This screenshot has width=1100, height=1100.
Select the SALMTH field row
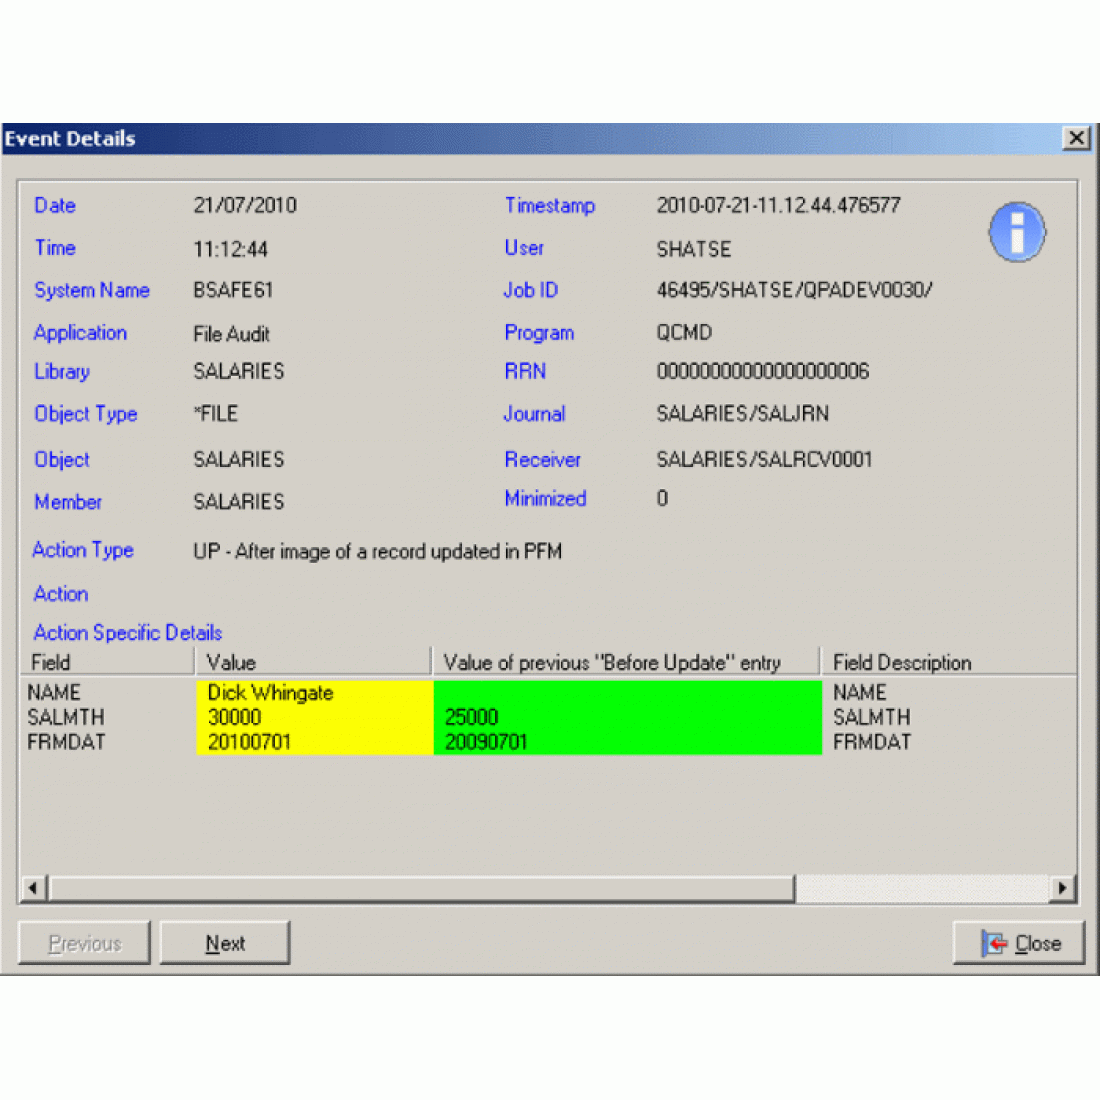(x=66, y=717)
